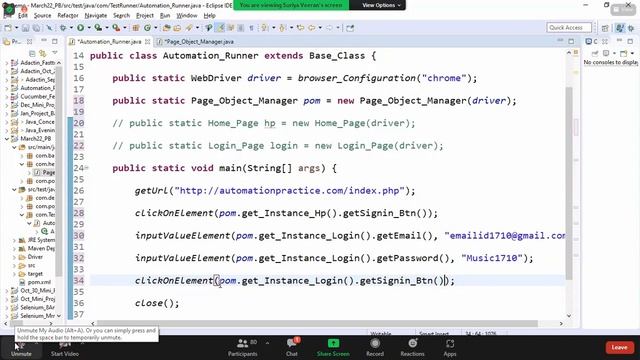Expand the Driver folder node

click(14, 257)
